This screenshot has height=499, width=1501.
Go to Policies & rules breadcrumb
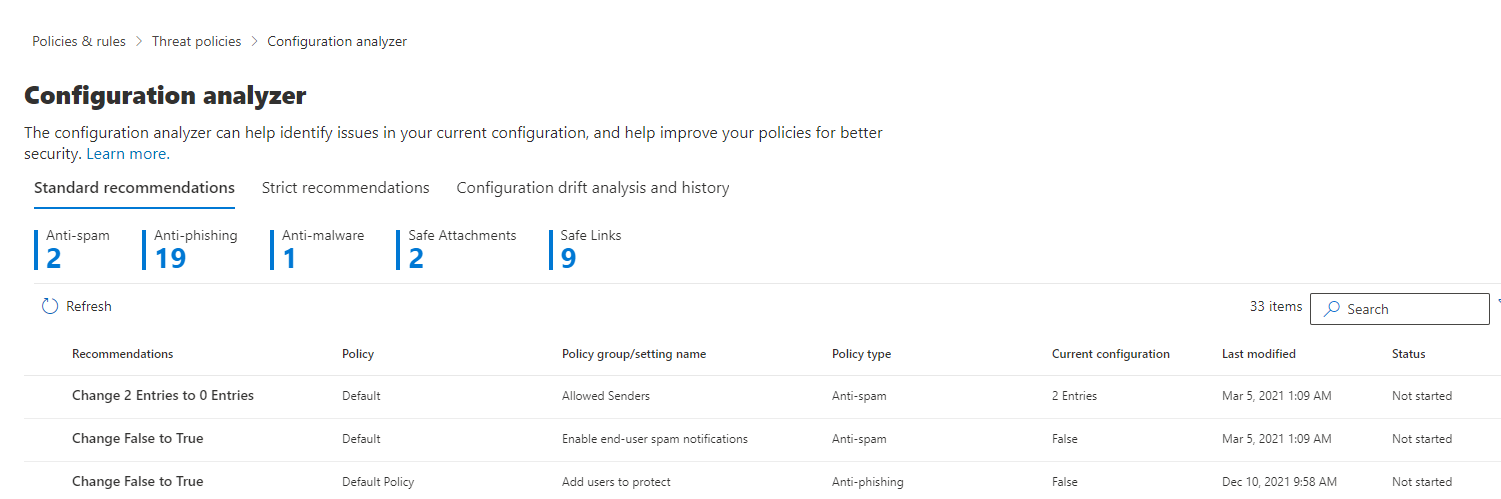coord(79,41)
